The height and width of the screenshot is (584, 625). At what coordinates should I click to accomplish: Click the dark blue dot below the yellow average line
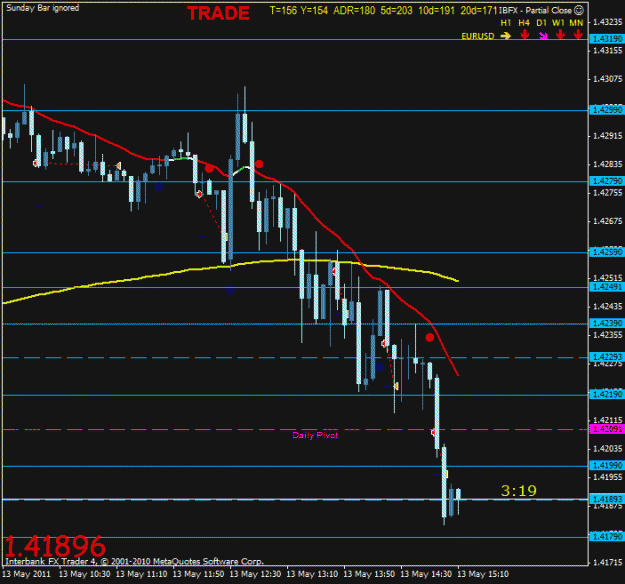tap(230, 290)
